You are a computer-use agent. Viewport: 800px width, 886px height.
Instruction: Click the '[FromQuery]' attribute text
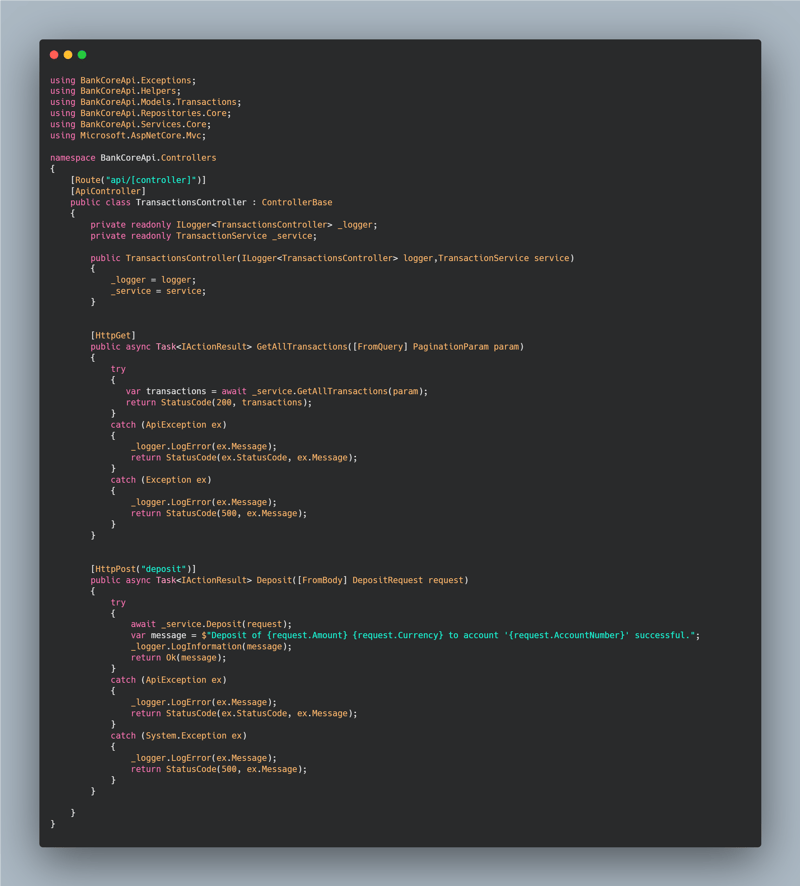380,346
